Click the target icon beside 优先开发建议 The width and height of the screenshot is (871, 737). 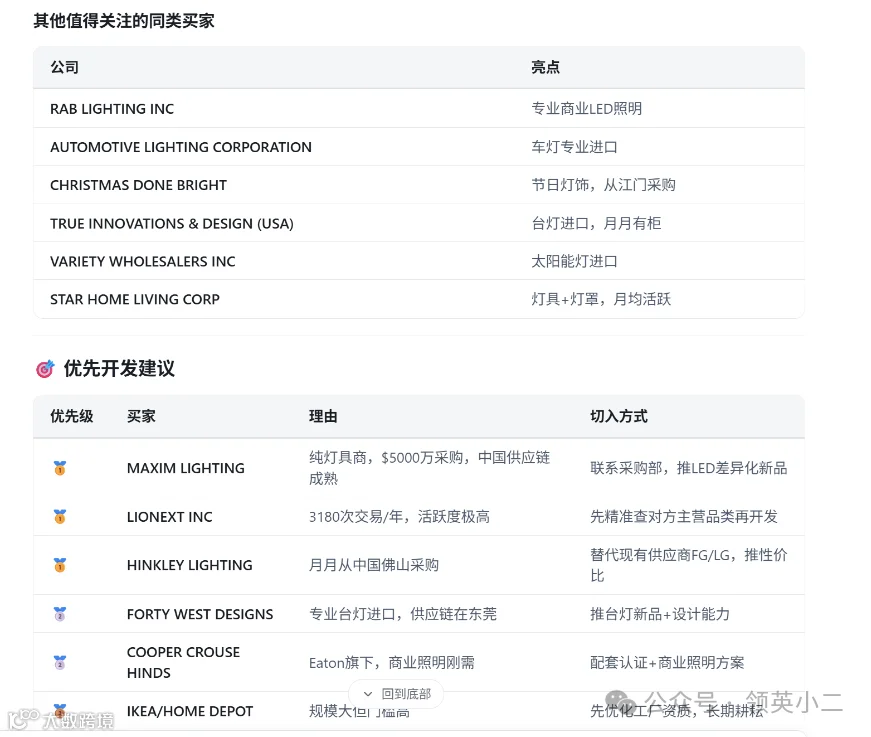[x=45, y=369]
